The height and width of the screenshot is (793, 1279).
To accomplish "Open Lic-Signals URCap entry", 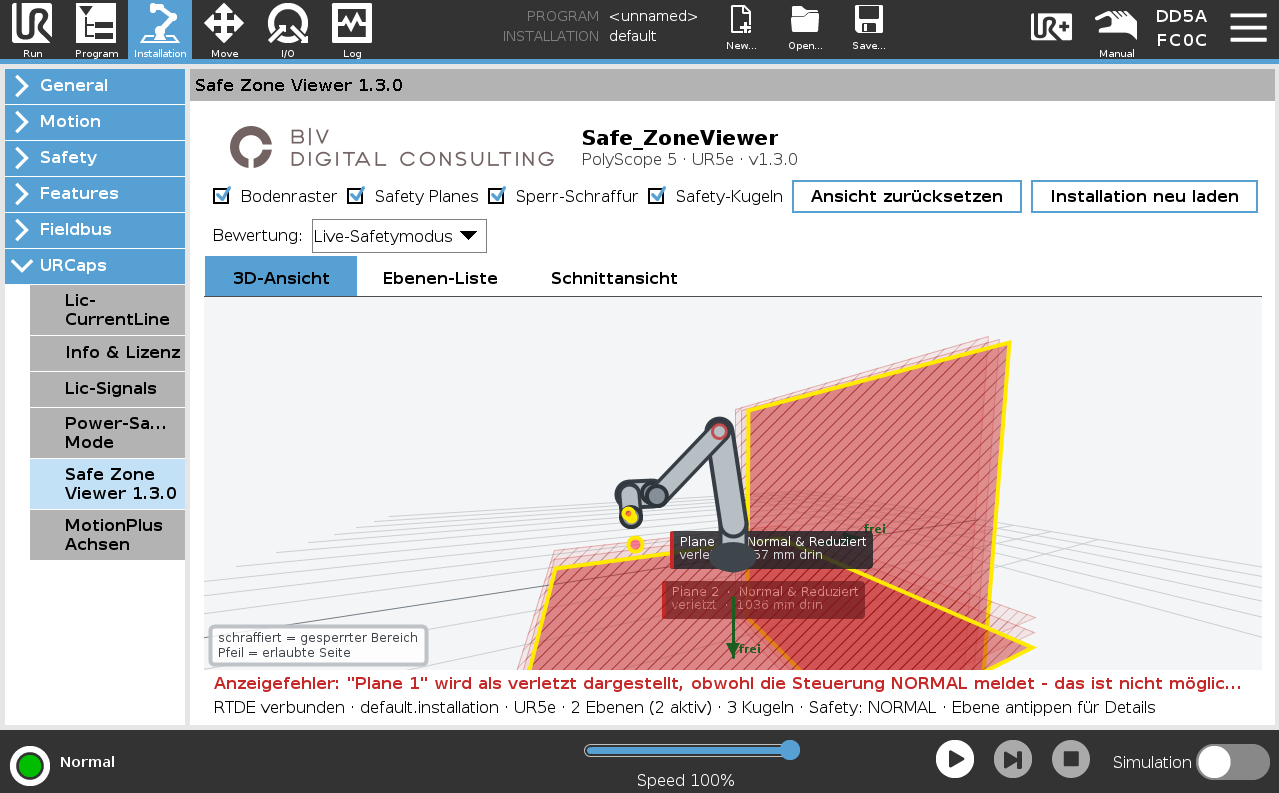I will 107,389.
